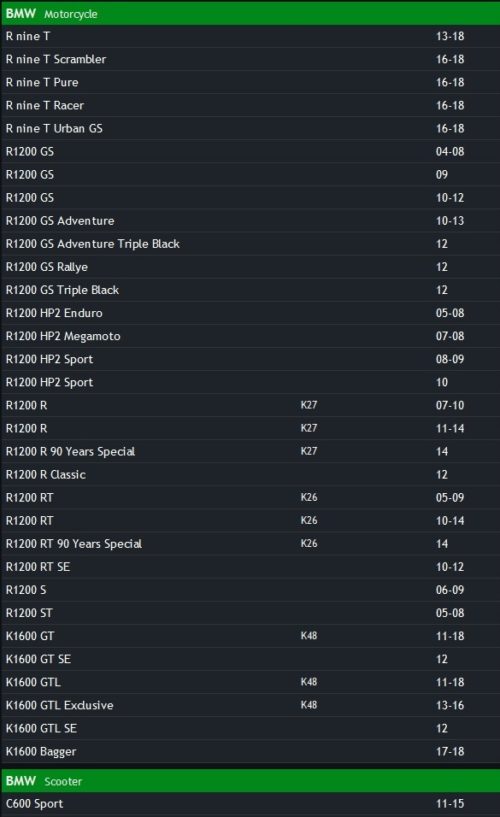
Task: Open K1600 GT K48 years 11-18
Action: tap(250, 636)
